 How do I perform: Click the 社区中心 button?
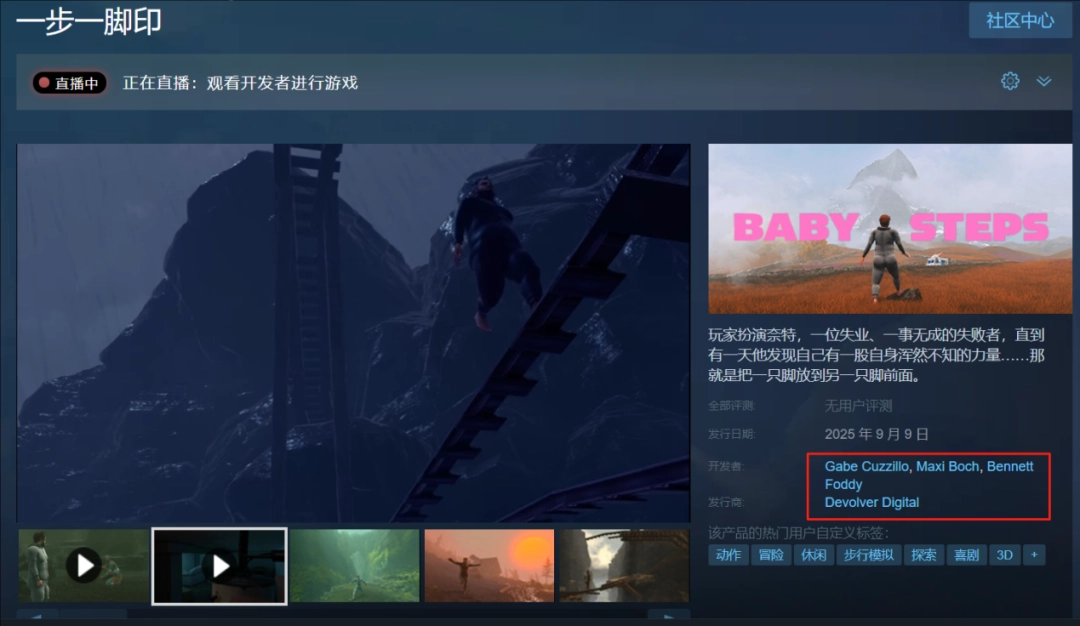(1020, 20)
